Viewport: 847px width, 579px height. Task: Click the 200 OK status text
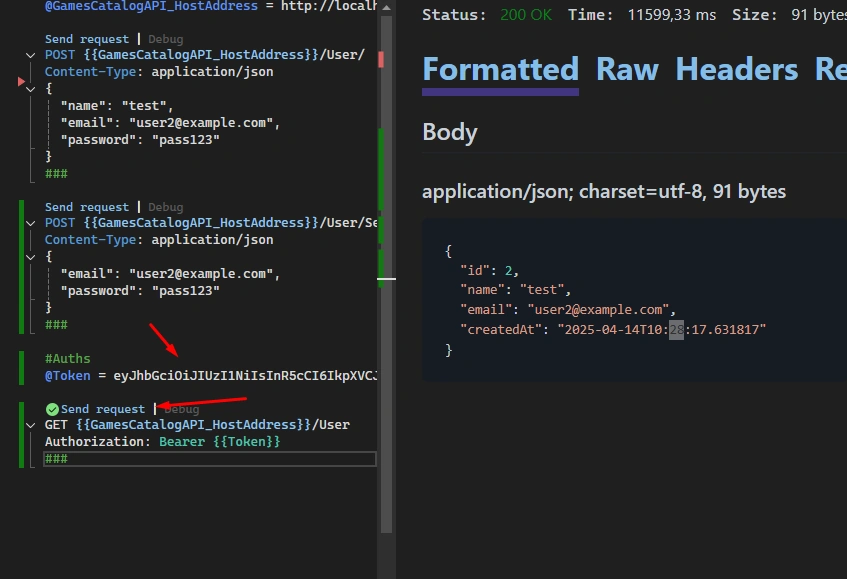point(526,15)
